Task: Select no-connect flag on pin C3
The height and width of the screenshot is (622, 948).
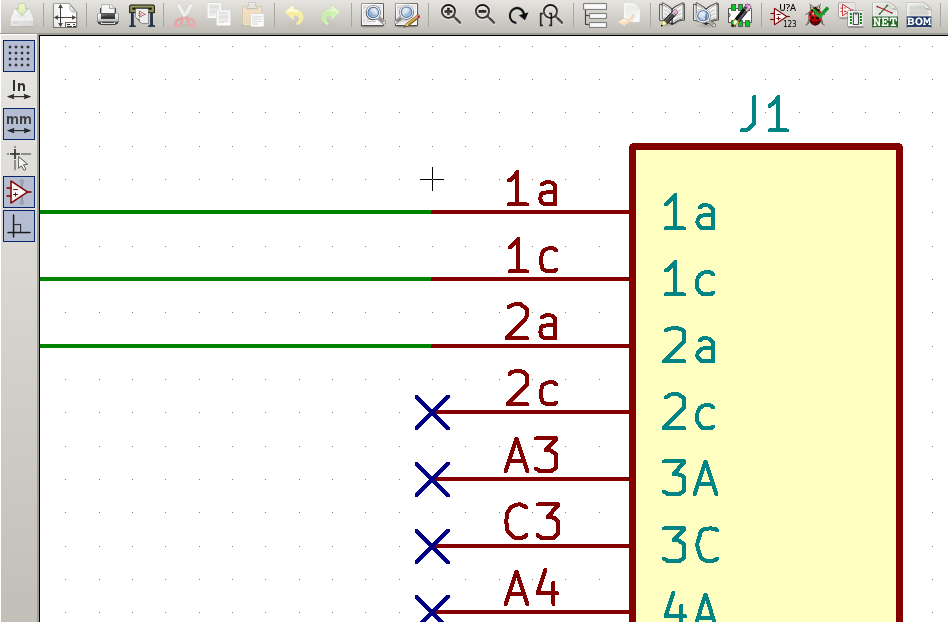Action: click(x=432, y=546)
